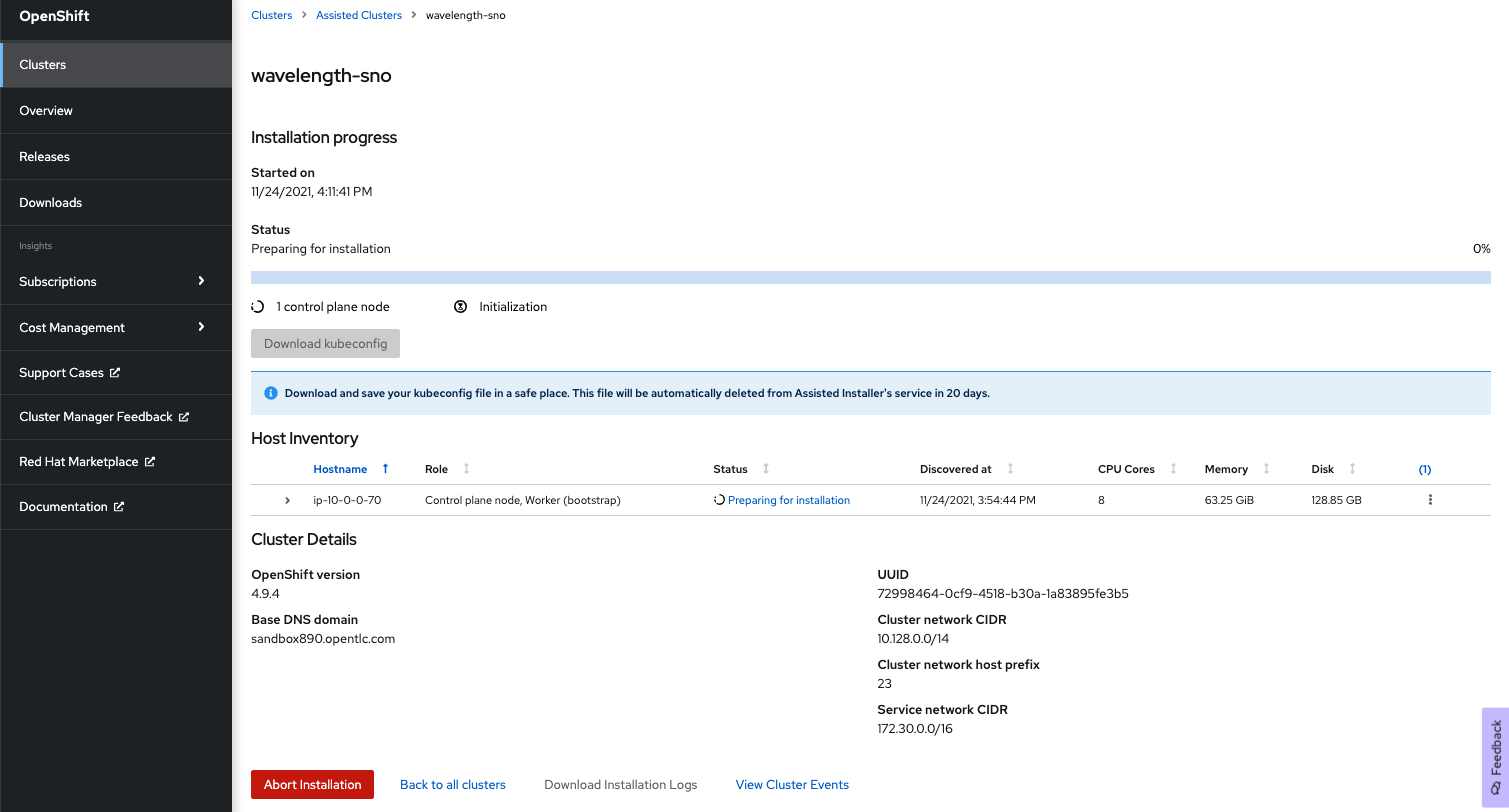Click the Hostname ascending sort arrow
This screenshot has height=812, width=1509.
pos(386,469)
